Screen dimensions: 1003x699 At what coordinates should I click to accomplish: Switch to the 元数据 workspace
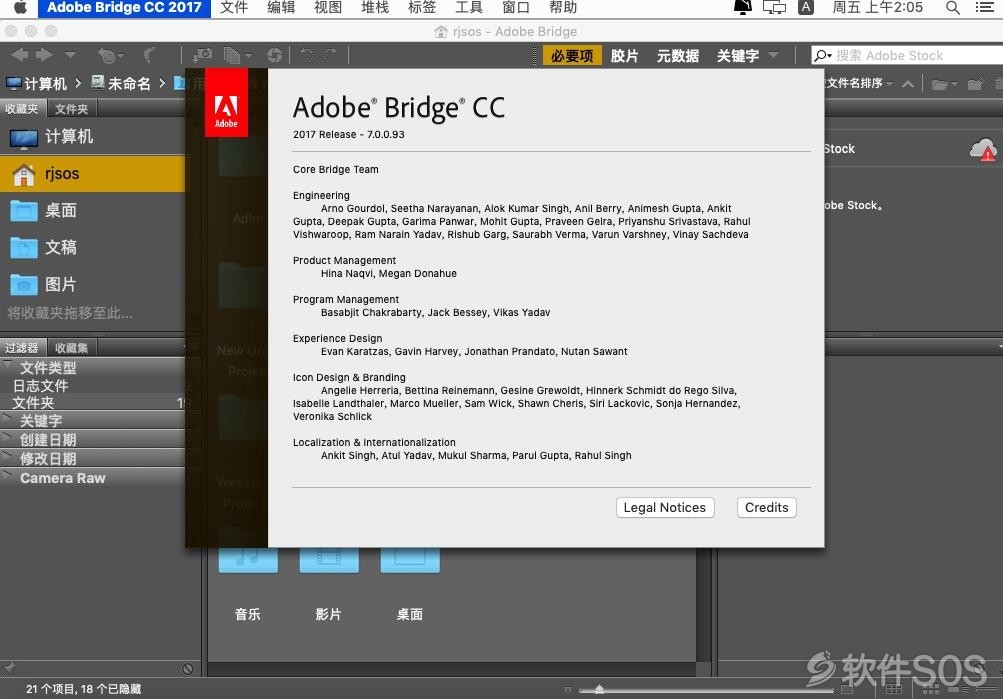click(x=677, y=56)
